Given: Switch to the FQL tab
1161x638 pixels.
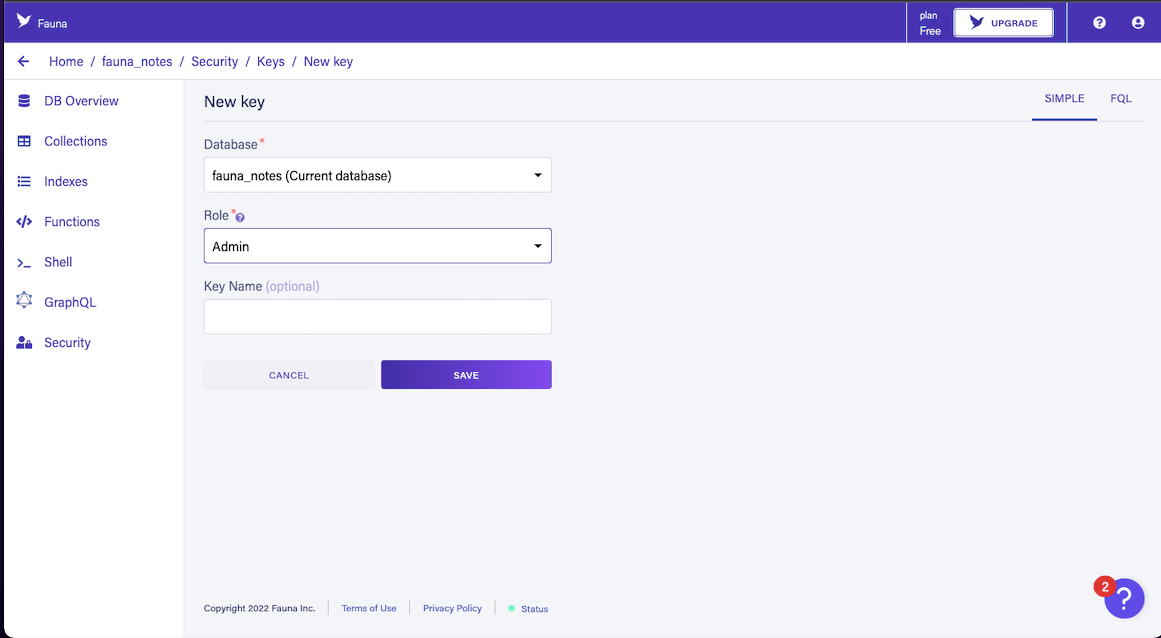Looking at the screenshot, I should (1120, 98).
